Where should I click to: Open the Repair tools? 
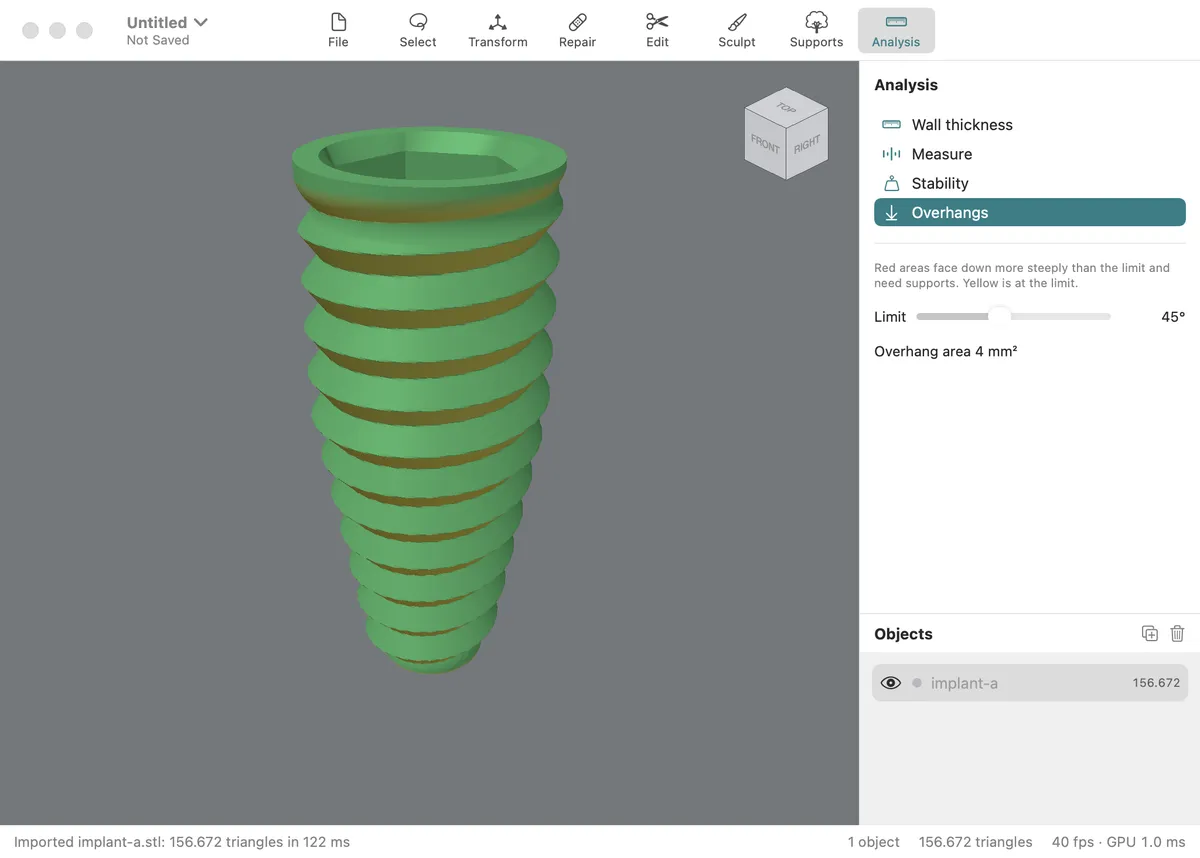pos(577,30)
